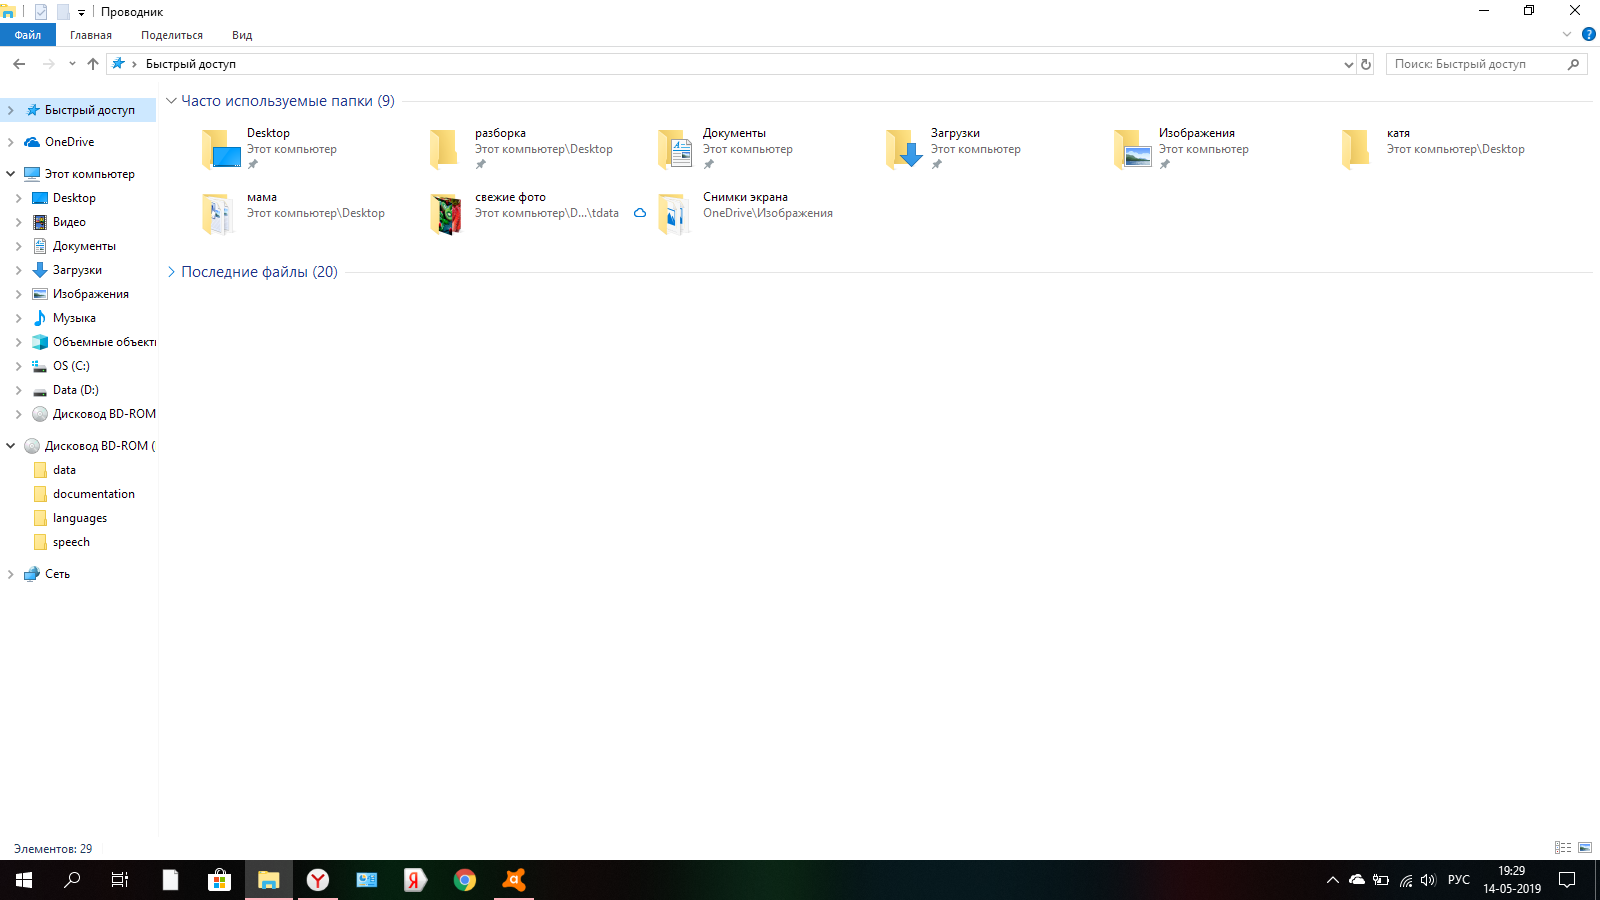Open the катя folder icon
Viewport: 1600px width, 900px height.
click(x=1355, y=149)
